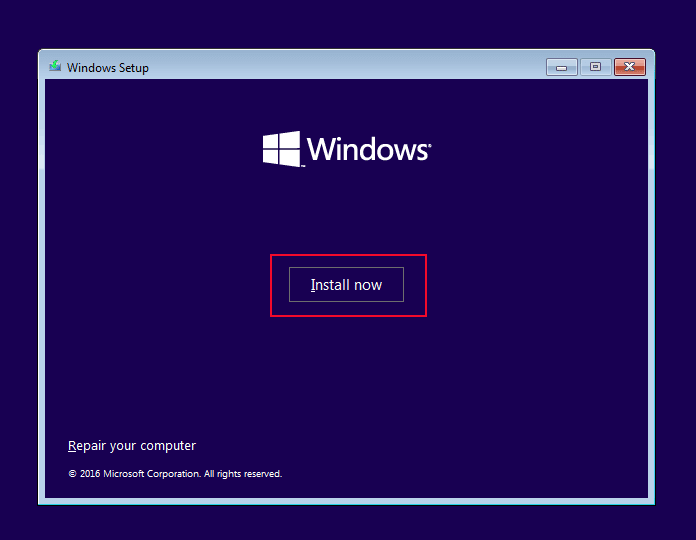Maximize the Windows Setup window

pyautogui.click(x=595, y=67)
